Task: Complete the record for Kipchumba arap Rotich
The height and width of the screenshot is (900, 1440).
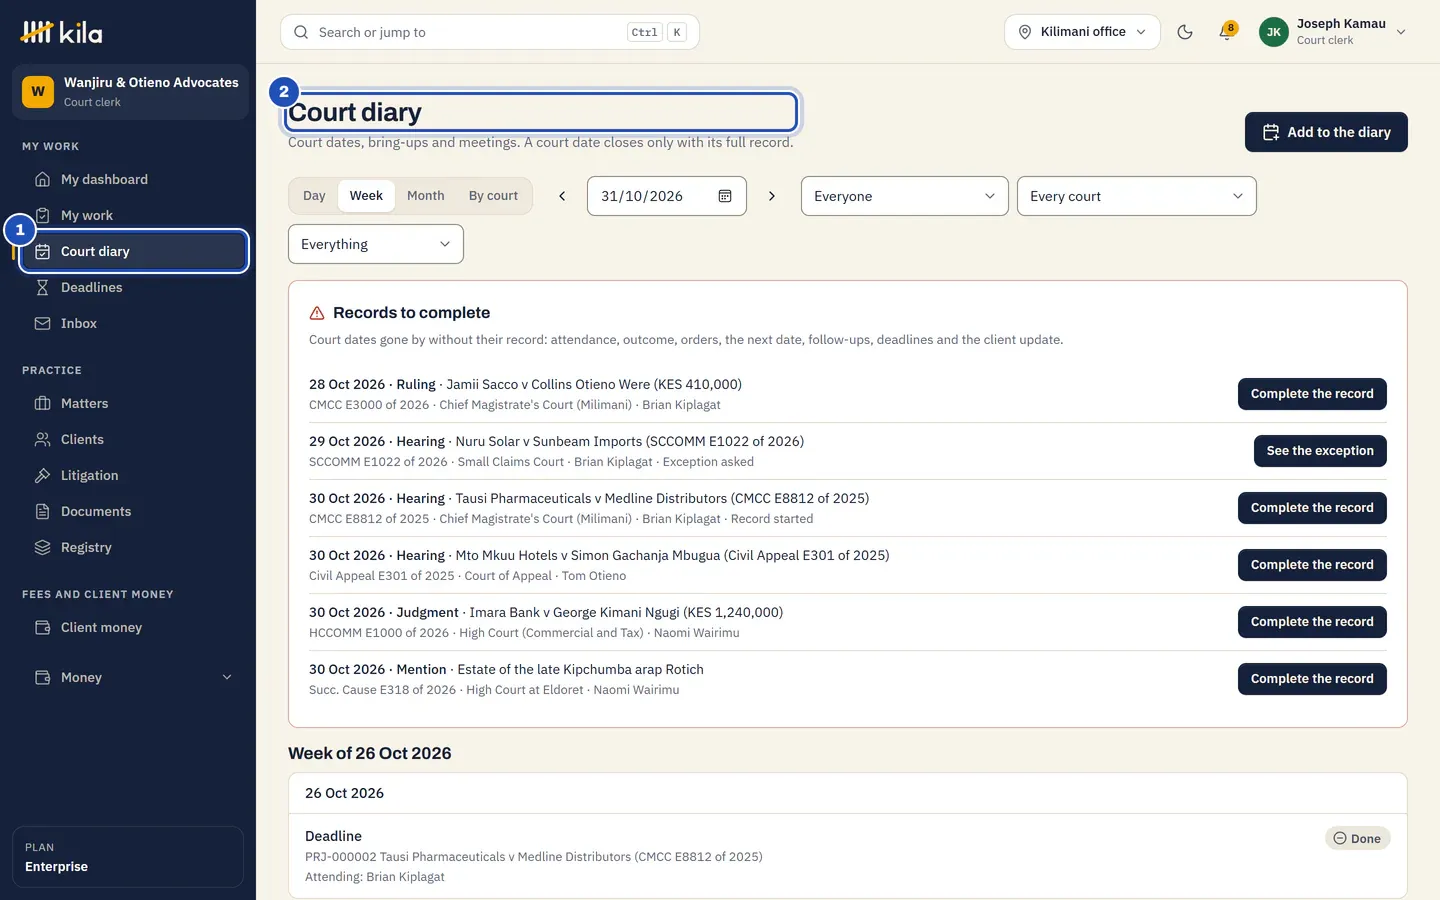Action: tap(1312, 679)
